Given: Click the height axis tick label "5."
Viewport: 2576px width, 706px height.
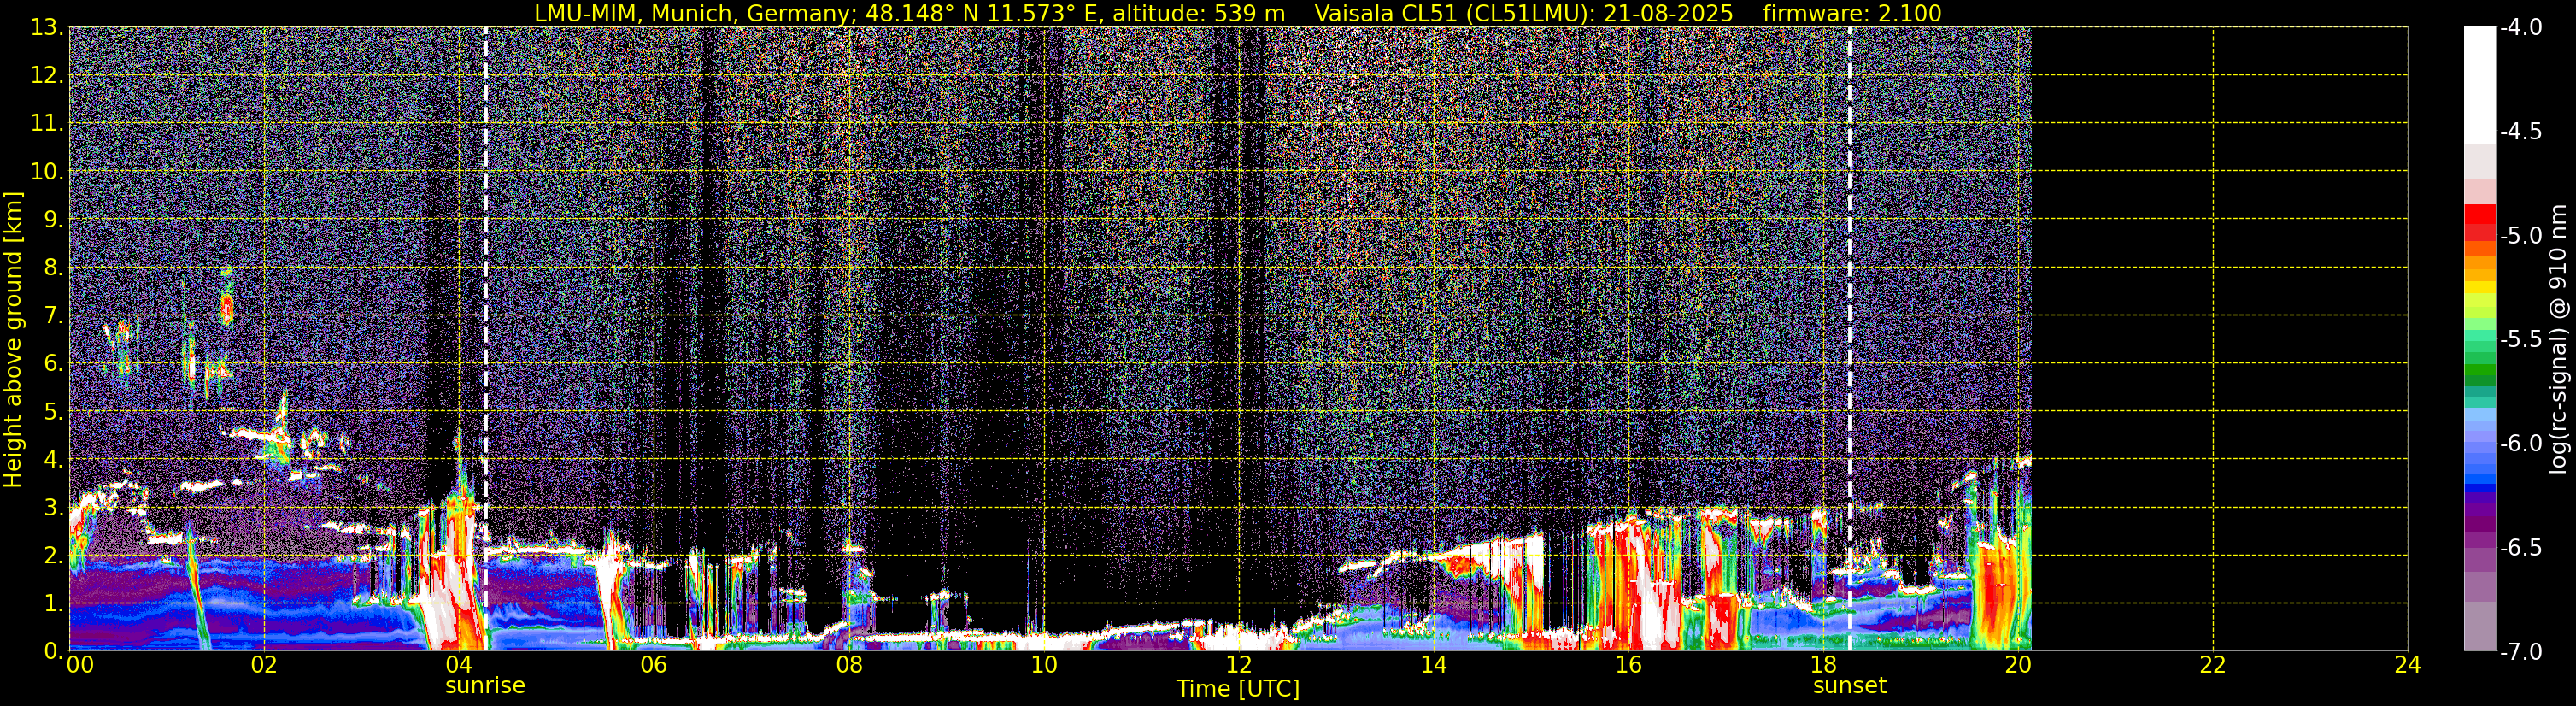Looking at the screenshot, I should (x=54, y=412).
